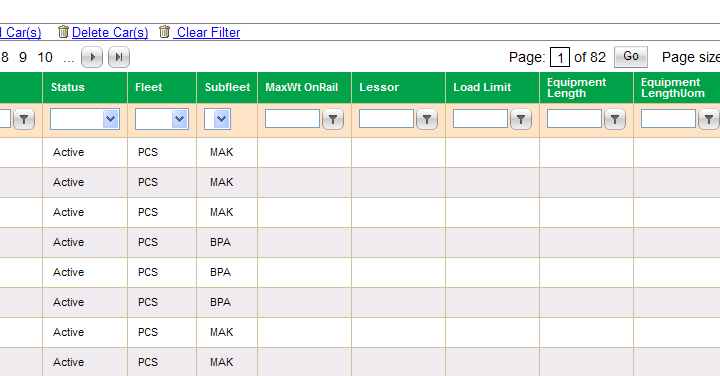Click the Clear Filter link
The height and width of the screenshot is (376, 720).
(x=208, y=32)
